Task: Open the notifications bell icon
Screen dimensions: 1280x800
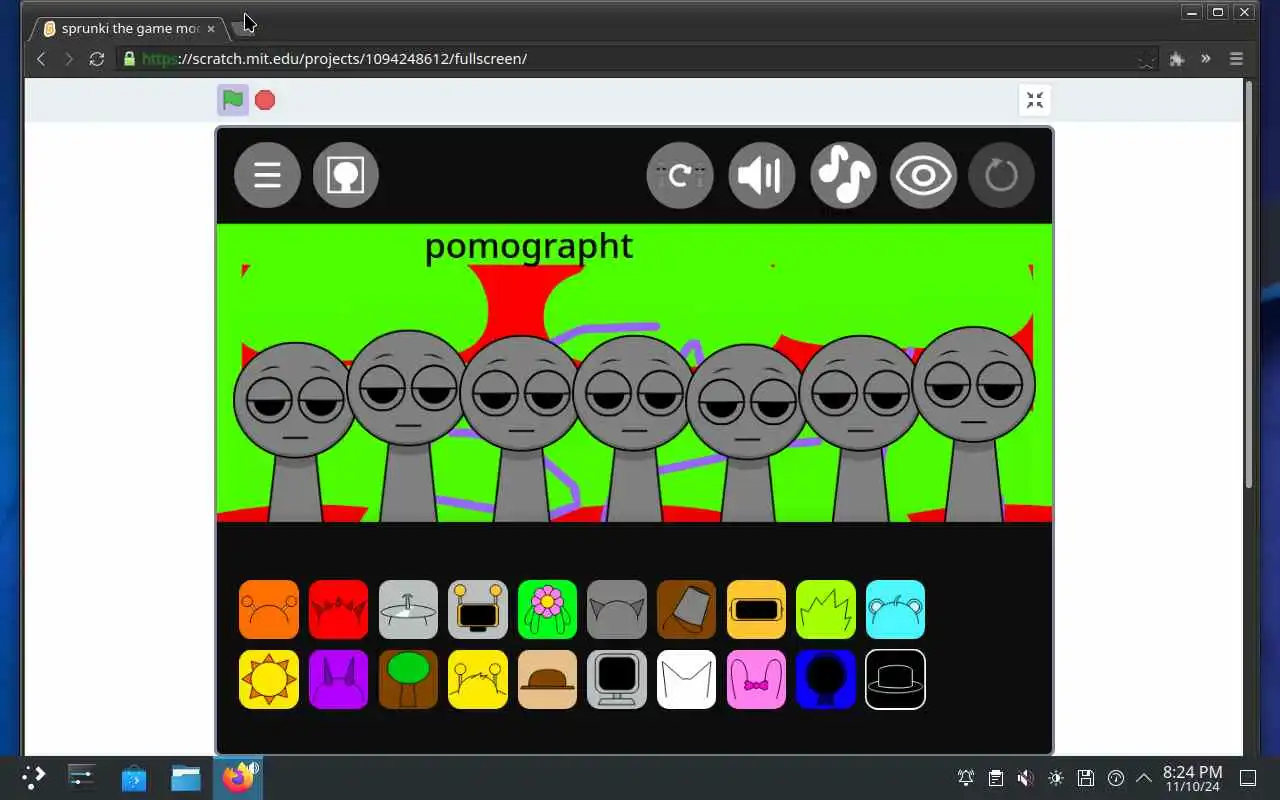Action: (966, 778)
